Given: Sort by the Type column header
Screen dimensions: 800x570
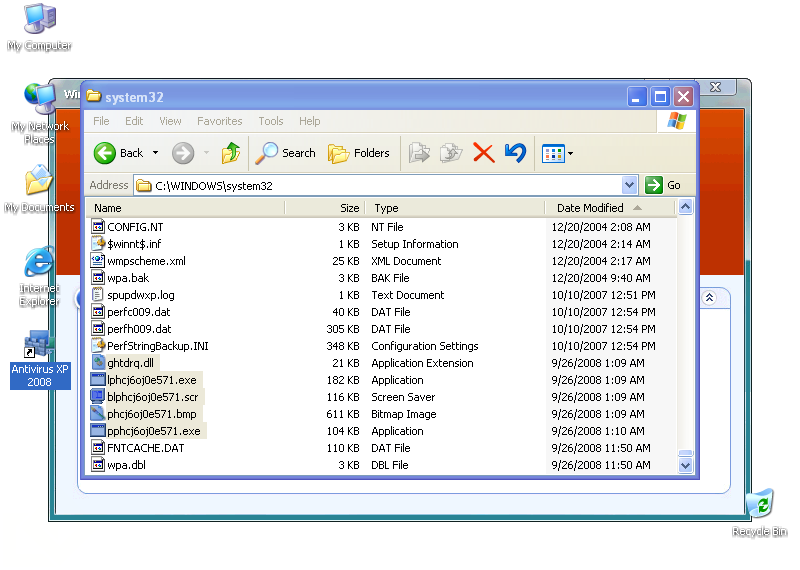Looking at the screenshot, I should click(x=455, y=208).
